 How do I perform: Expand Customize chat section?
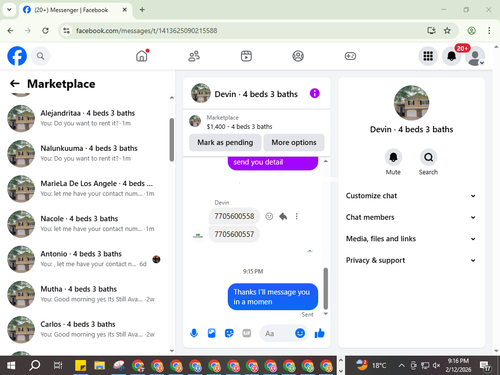[411, 196]
